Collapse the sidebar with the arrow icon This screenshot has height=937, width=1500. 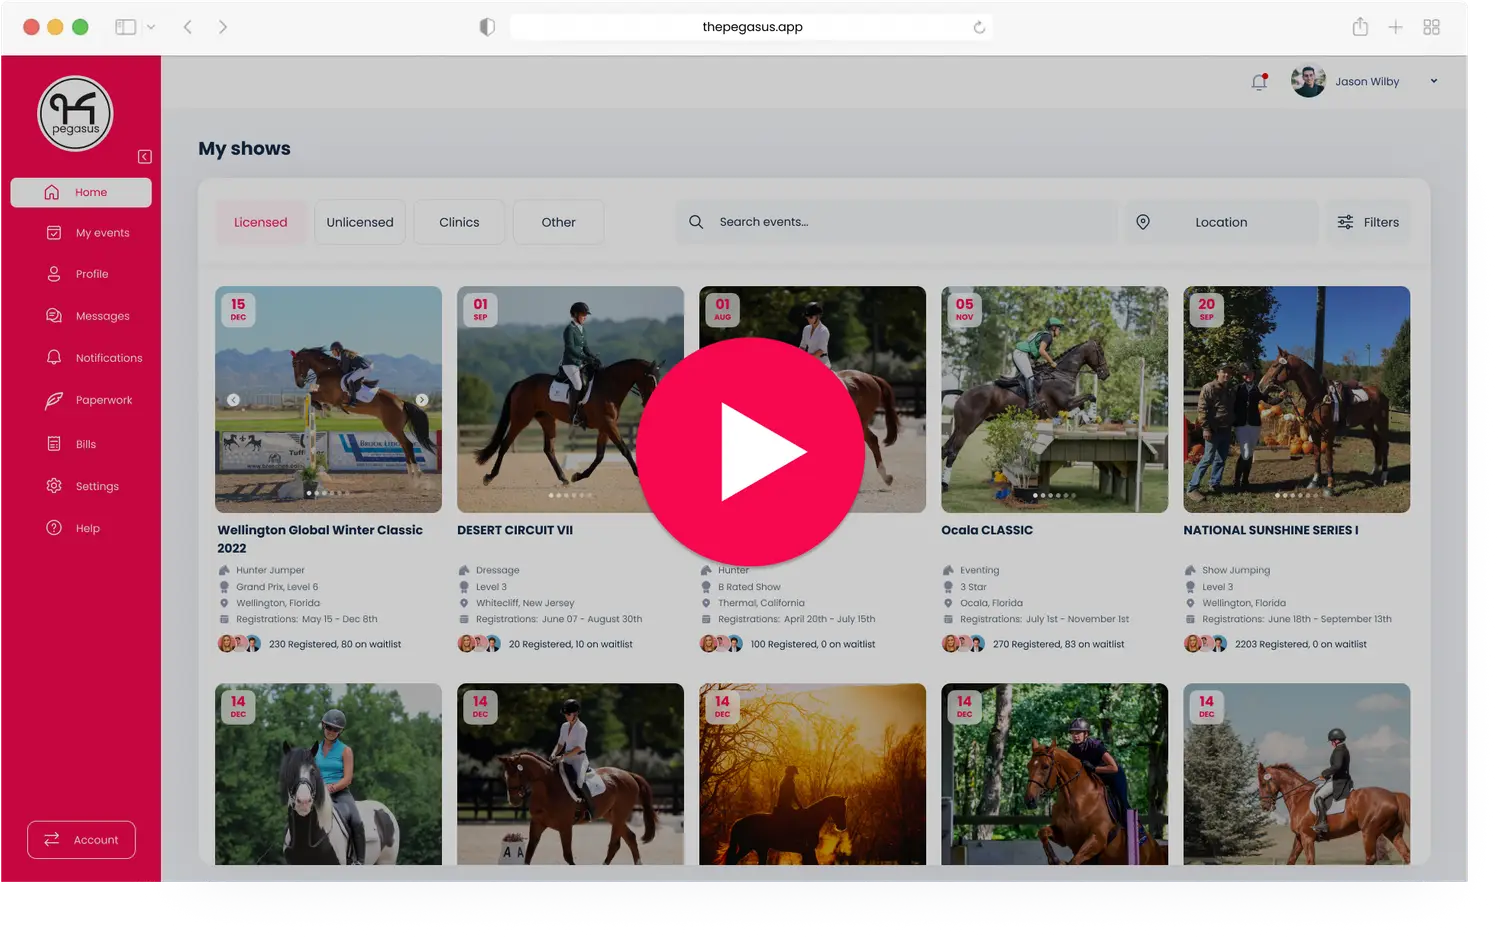click(x=145, y=157)
